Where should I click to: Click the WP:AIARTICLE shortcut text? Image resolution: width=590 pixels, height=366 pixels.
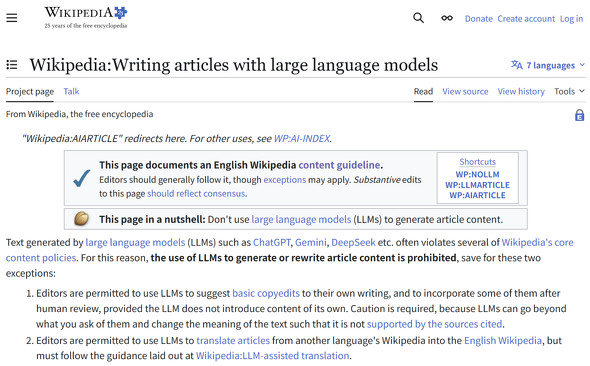pyautogui.click(x=477, y=195)
